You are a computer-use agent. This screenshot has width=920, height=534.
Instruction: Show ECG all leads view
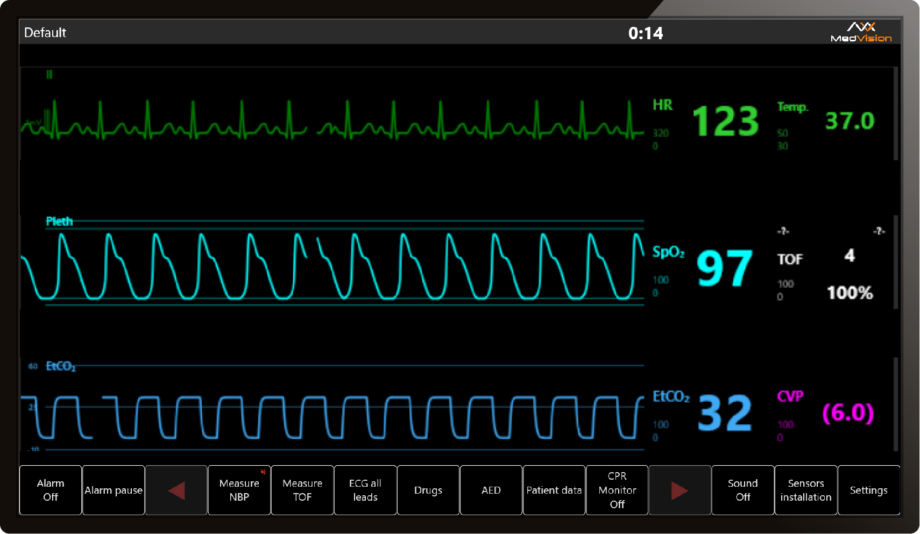click(365, 490)
